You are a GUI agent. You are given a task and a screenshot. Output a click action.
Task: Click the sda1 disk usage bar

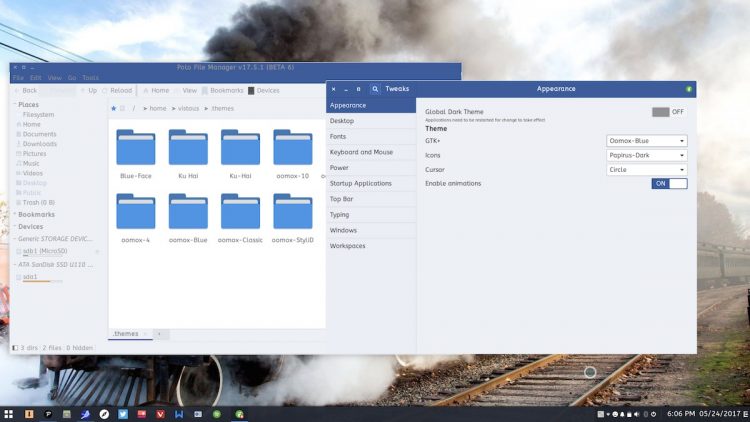click(43, 281)
